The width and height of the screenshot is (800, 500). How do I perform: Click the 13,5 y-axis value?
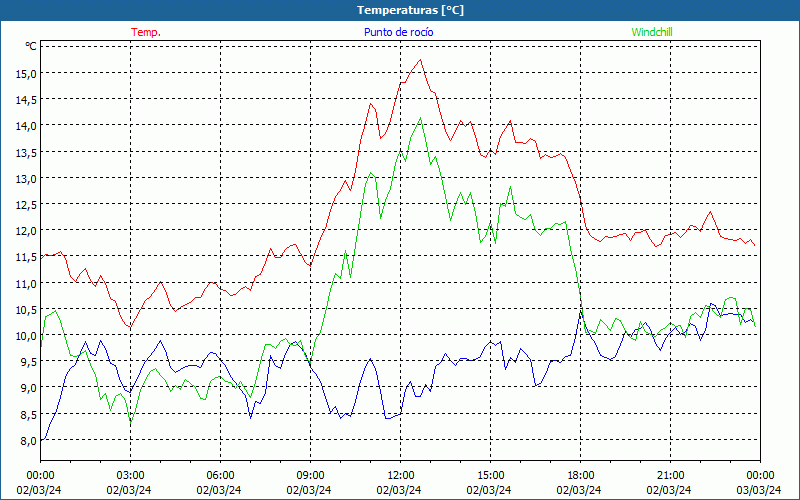point(26,152)
